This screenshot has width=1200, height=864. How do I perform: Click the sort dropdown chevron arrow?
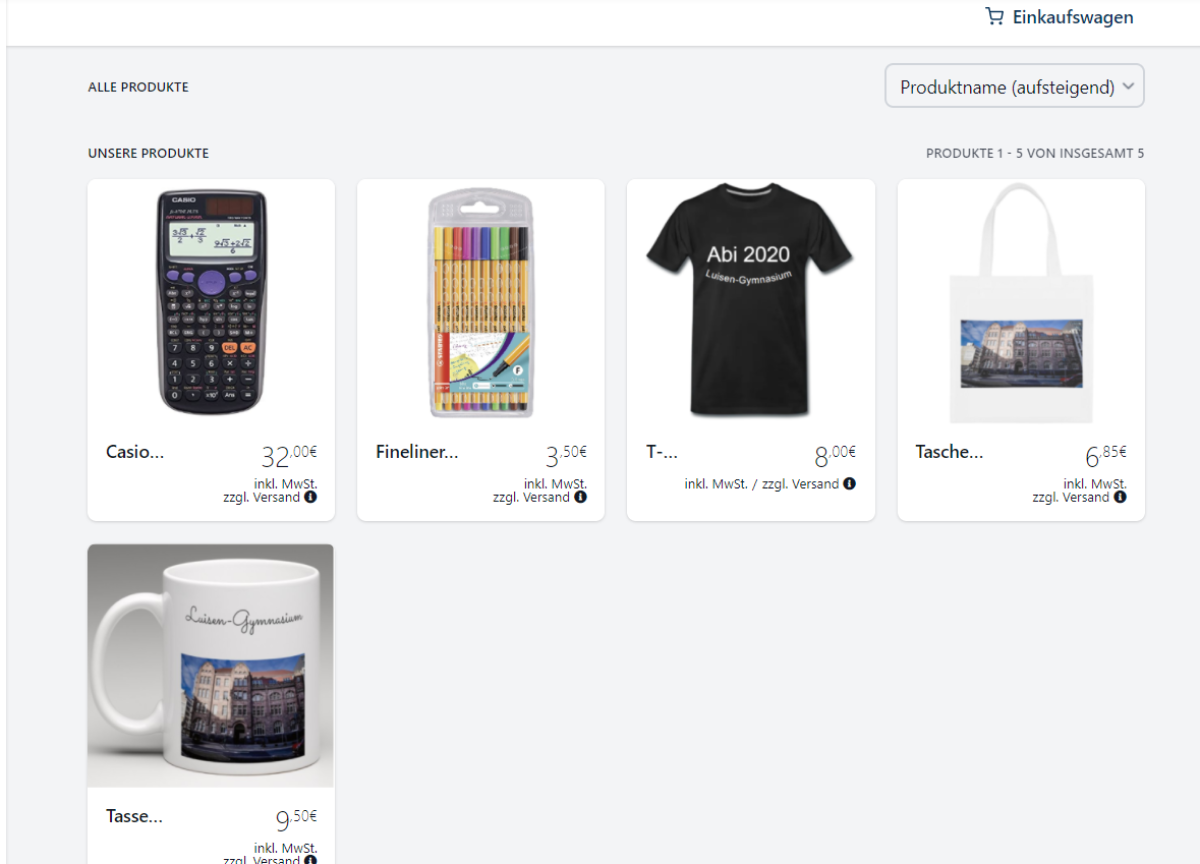point(1128,87)
